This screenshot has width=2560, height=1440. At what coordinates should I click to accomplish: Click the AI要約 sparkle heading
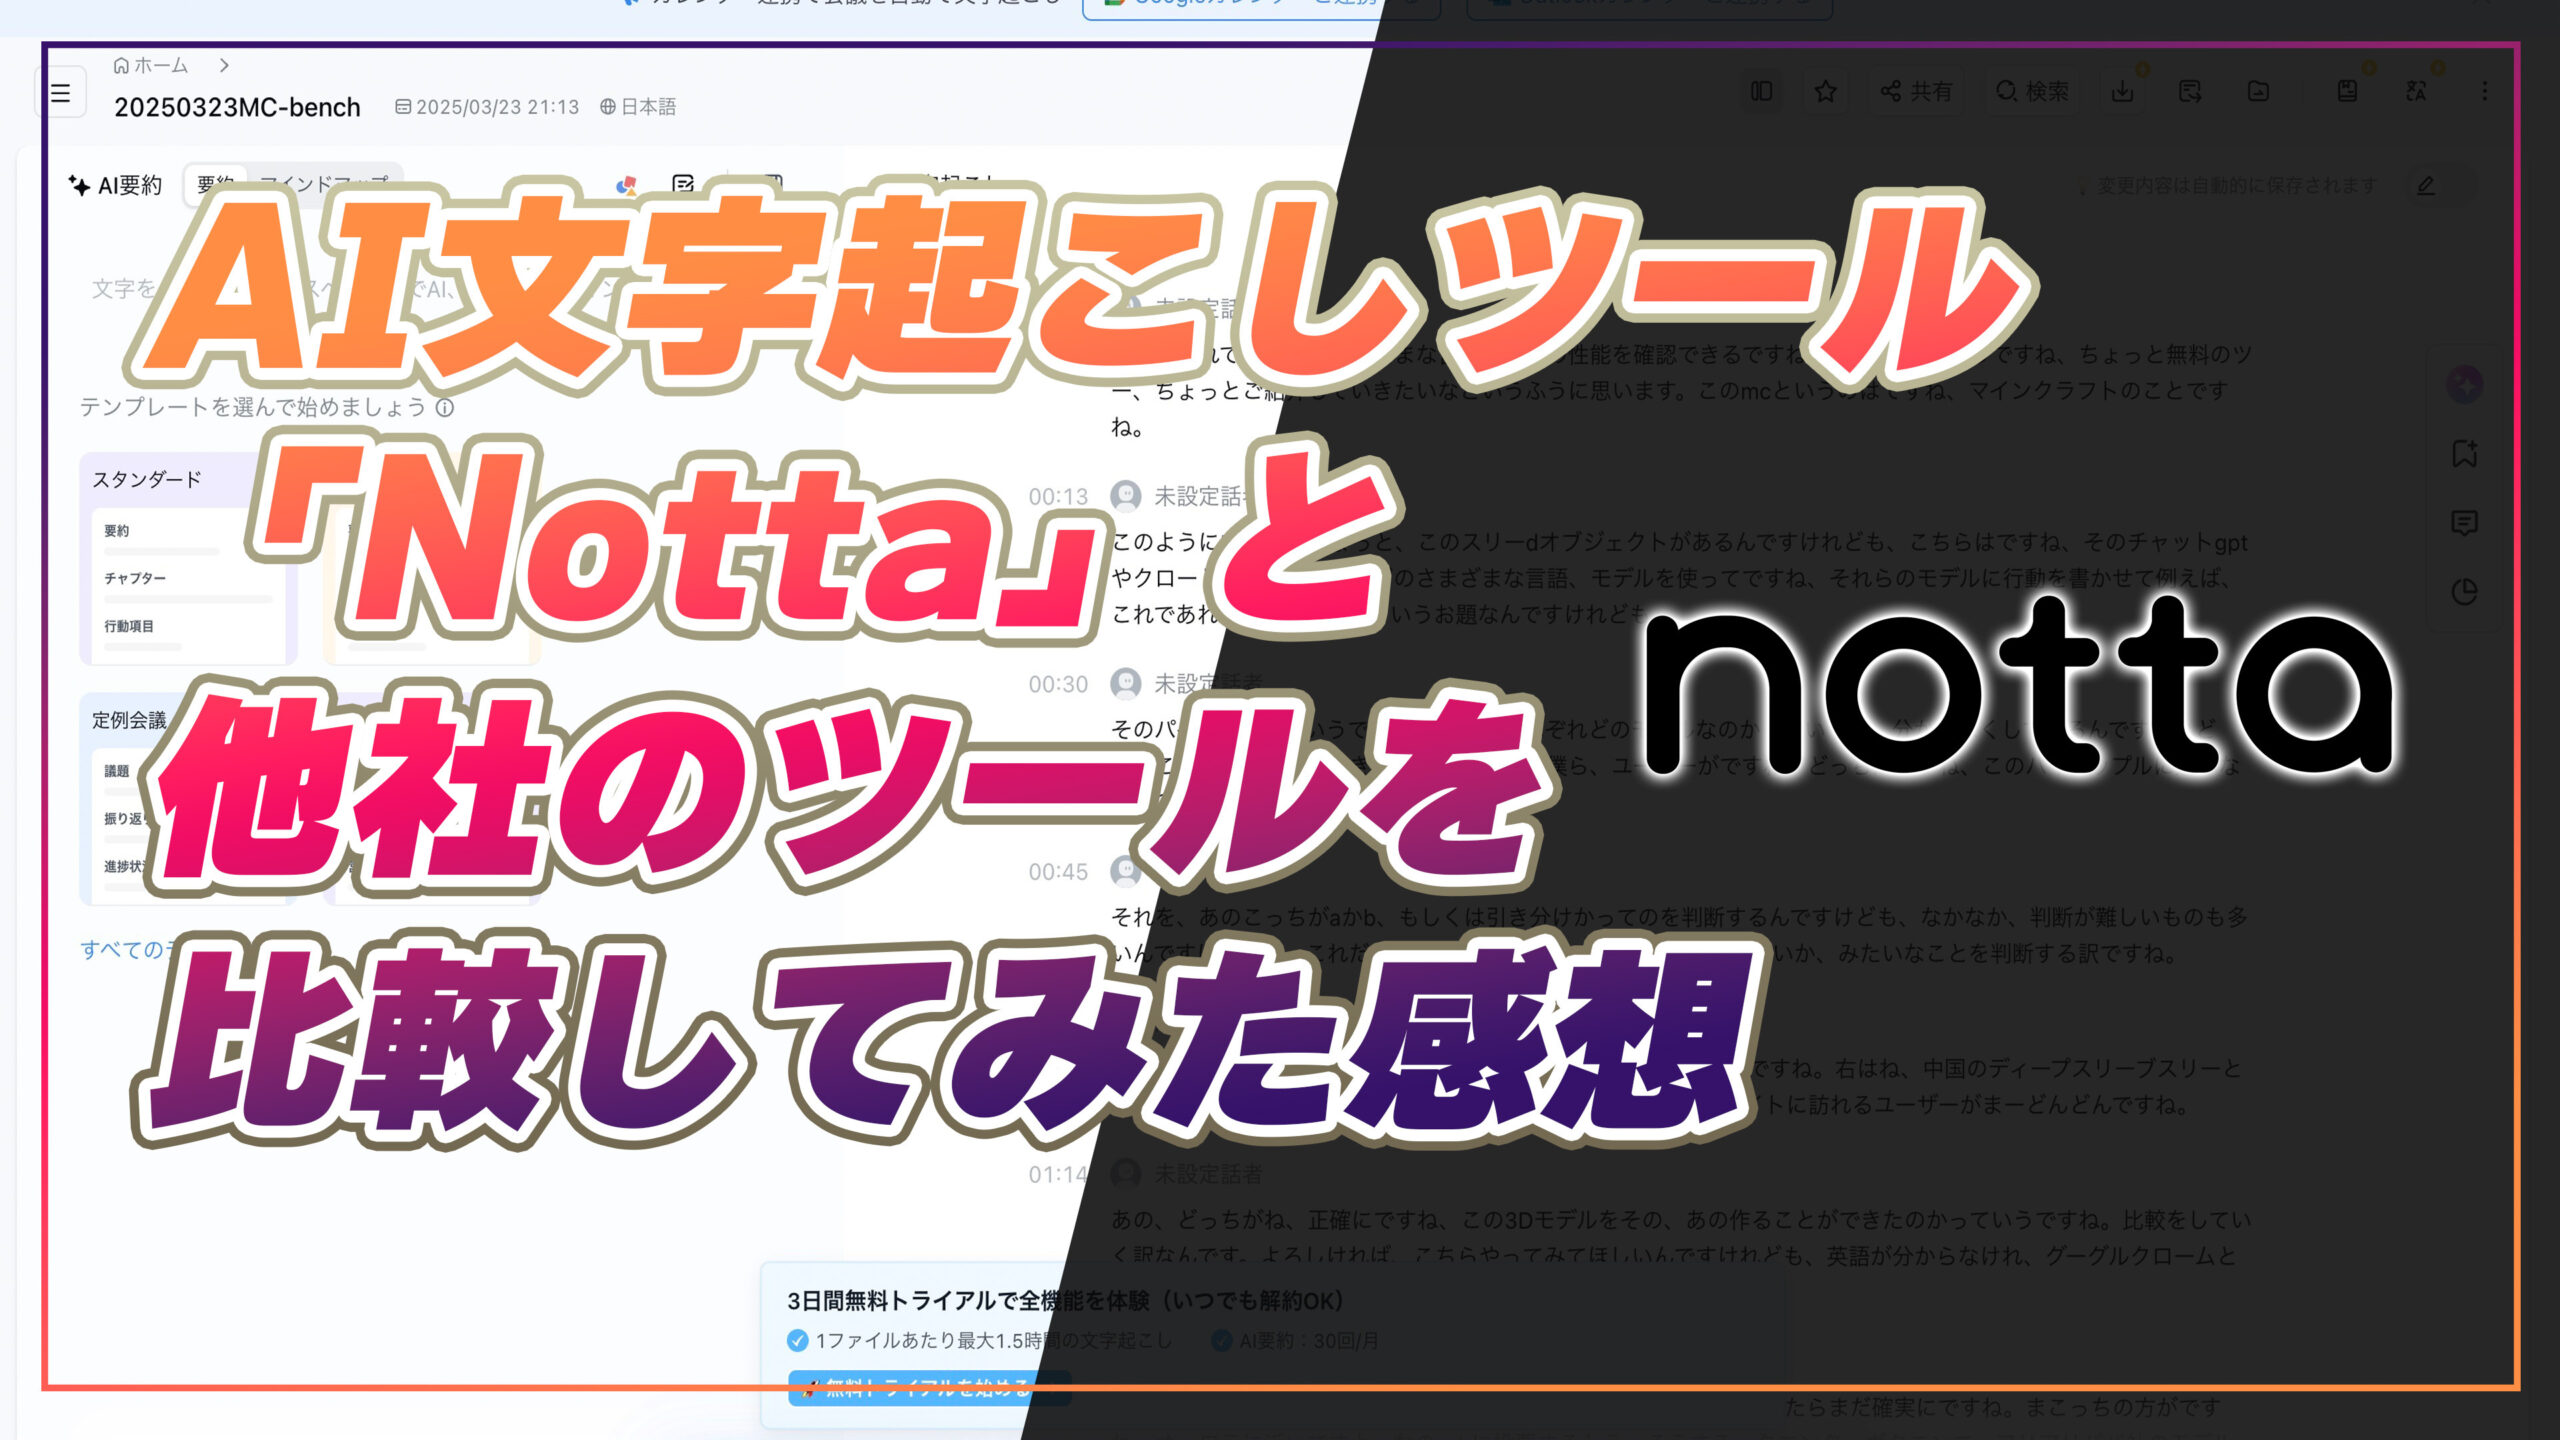point(115,185)
